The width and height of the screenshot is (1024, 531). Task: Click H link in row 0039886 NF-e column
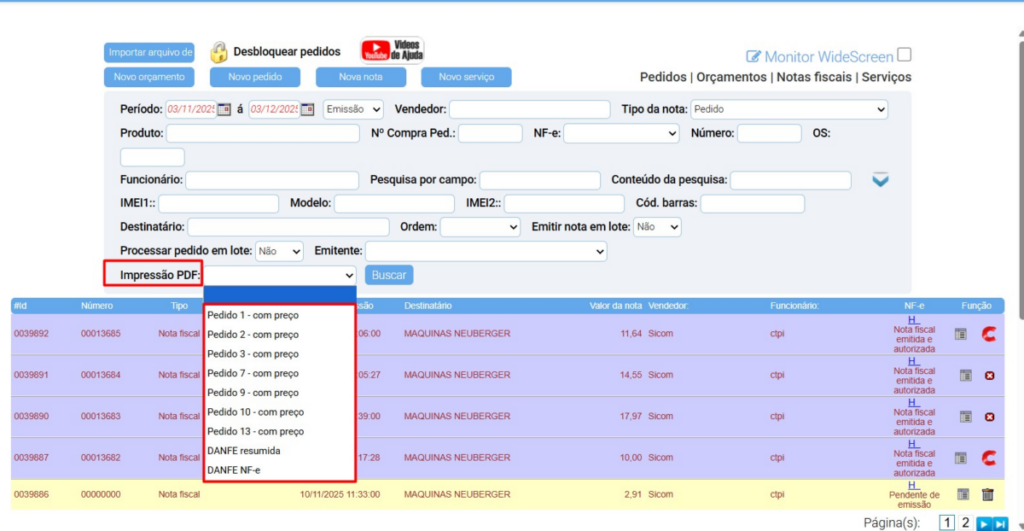point(914,485)
